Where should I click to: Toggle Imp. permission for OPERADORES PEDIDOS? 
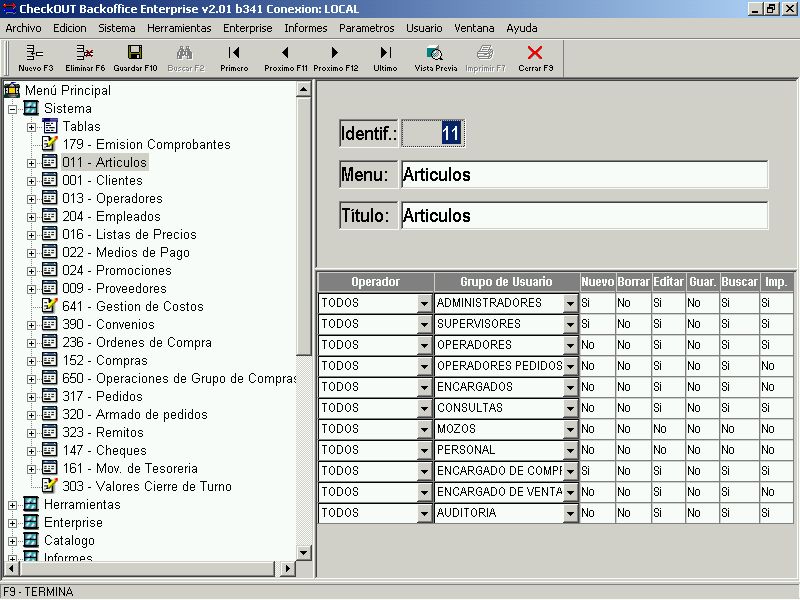pyautogui.click(x=777, y=366)
